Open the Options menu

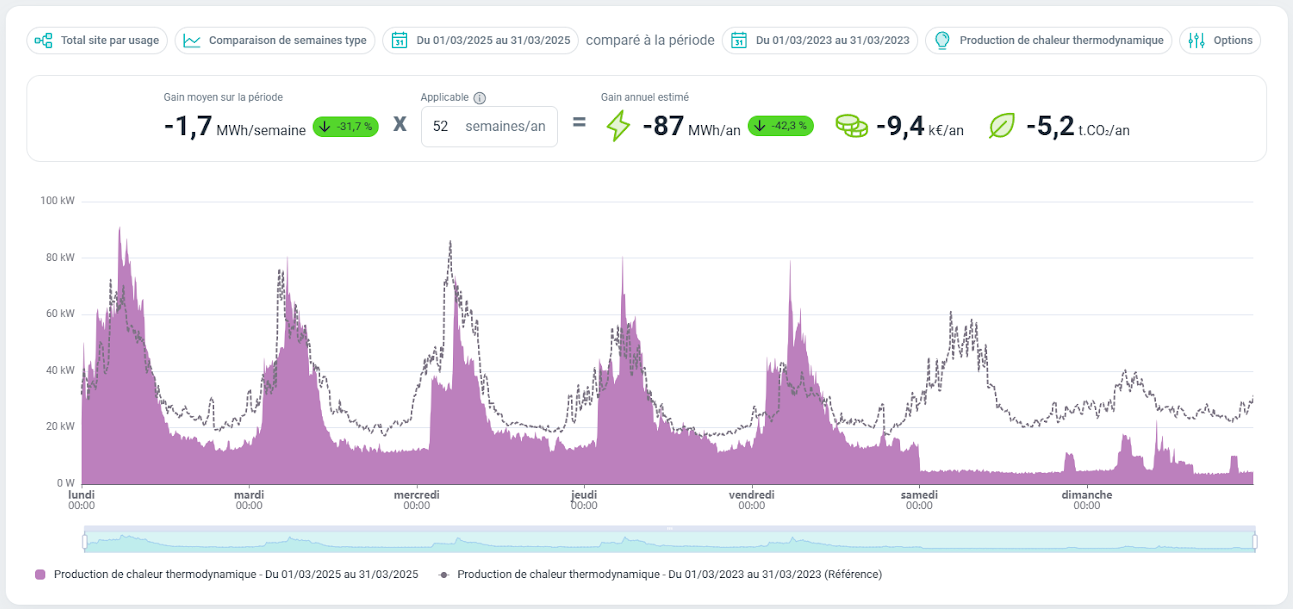tap(1232, 41)
